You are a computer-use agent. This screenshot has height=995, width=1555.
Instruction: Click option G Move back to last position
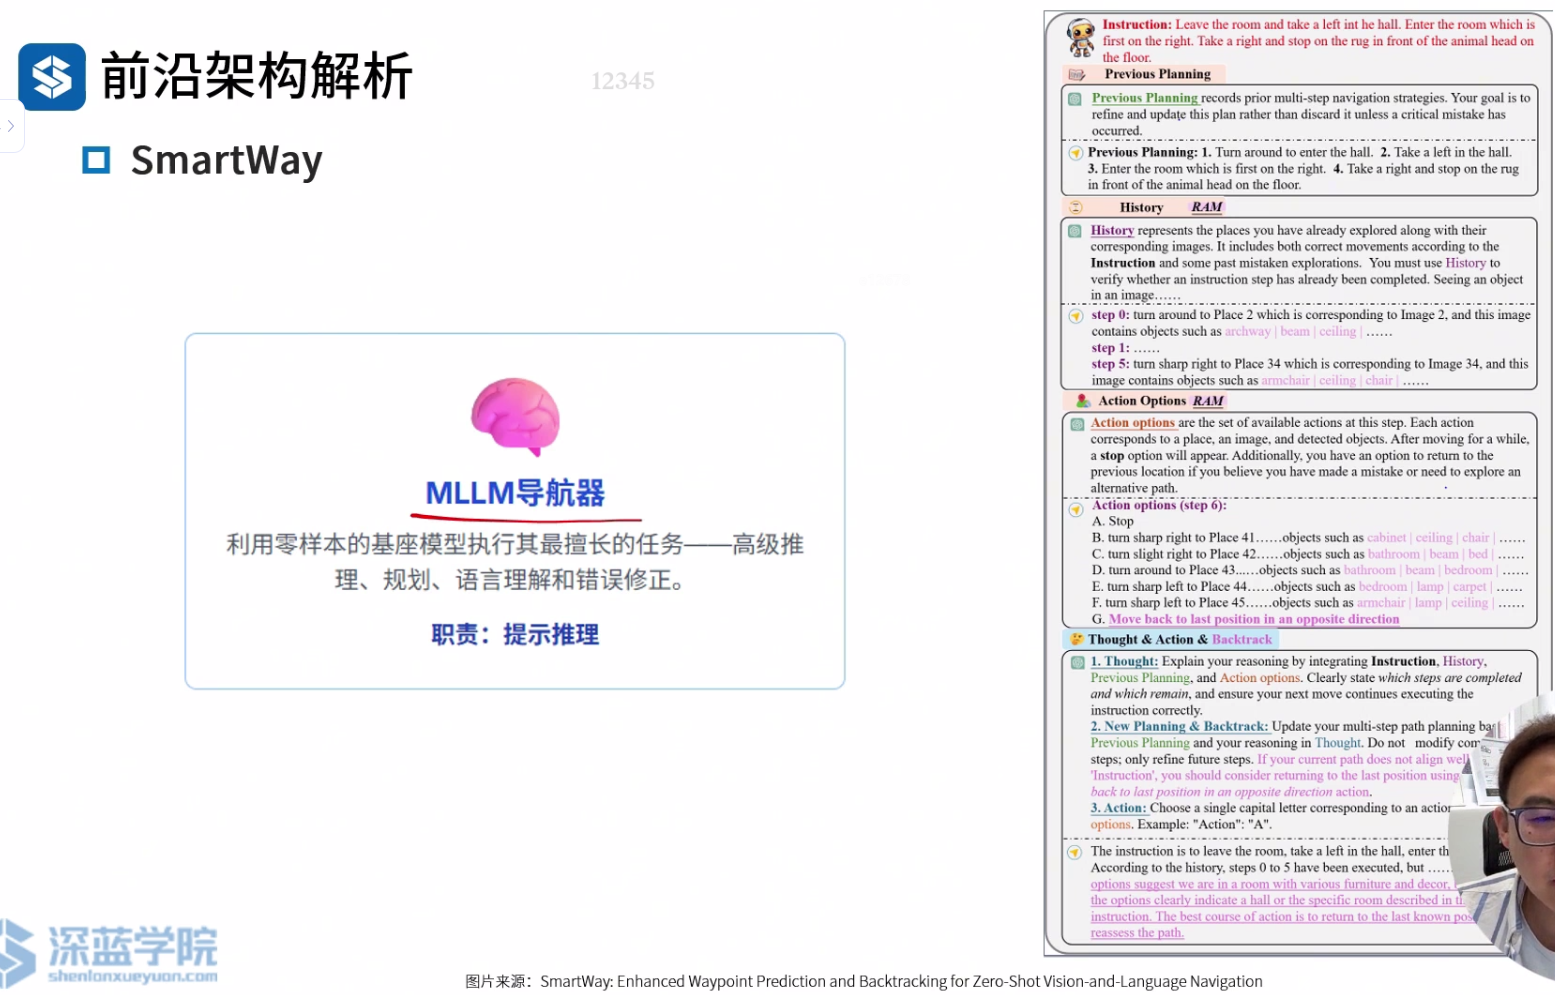[1253, 619]
